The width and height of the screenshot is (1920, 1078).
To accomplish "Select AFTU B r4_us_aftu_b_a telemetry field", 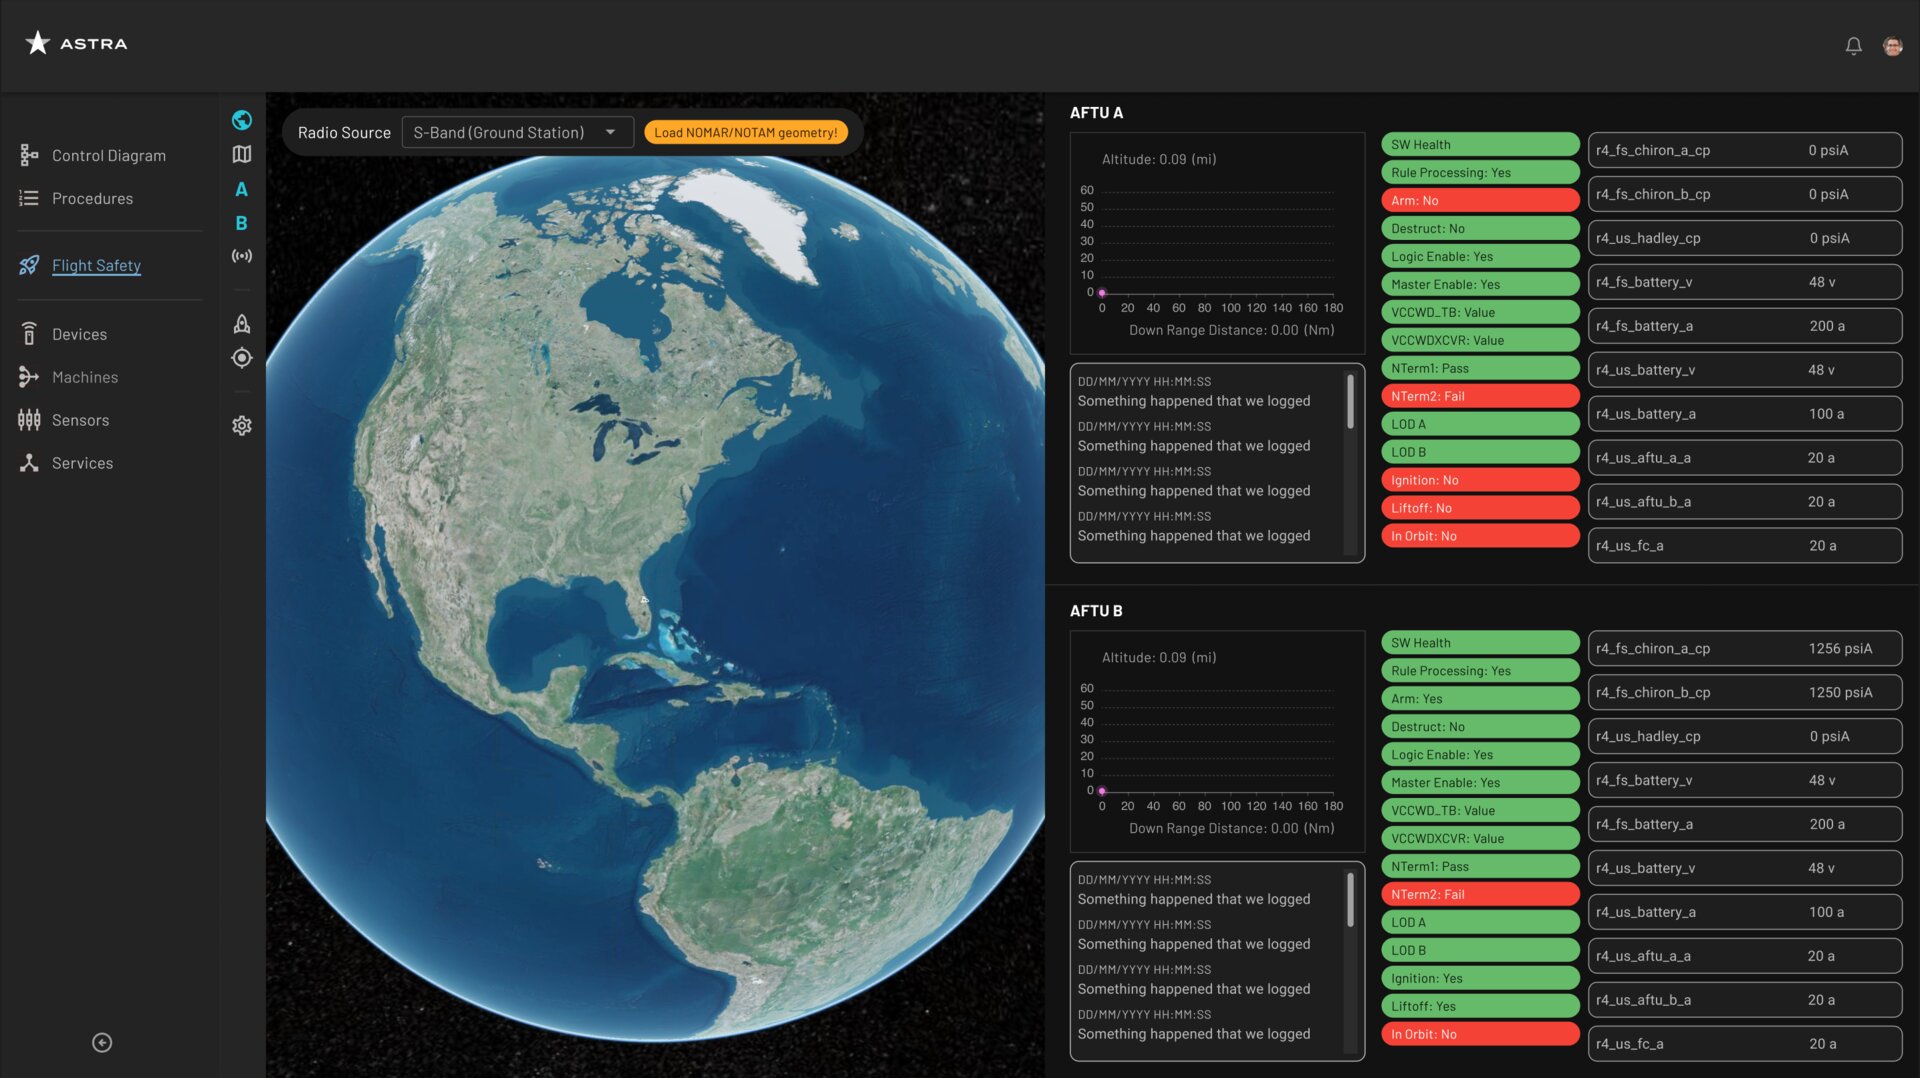I will [x=1745, y=1000].
